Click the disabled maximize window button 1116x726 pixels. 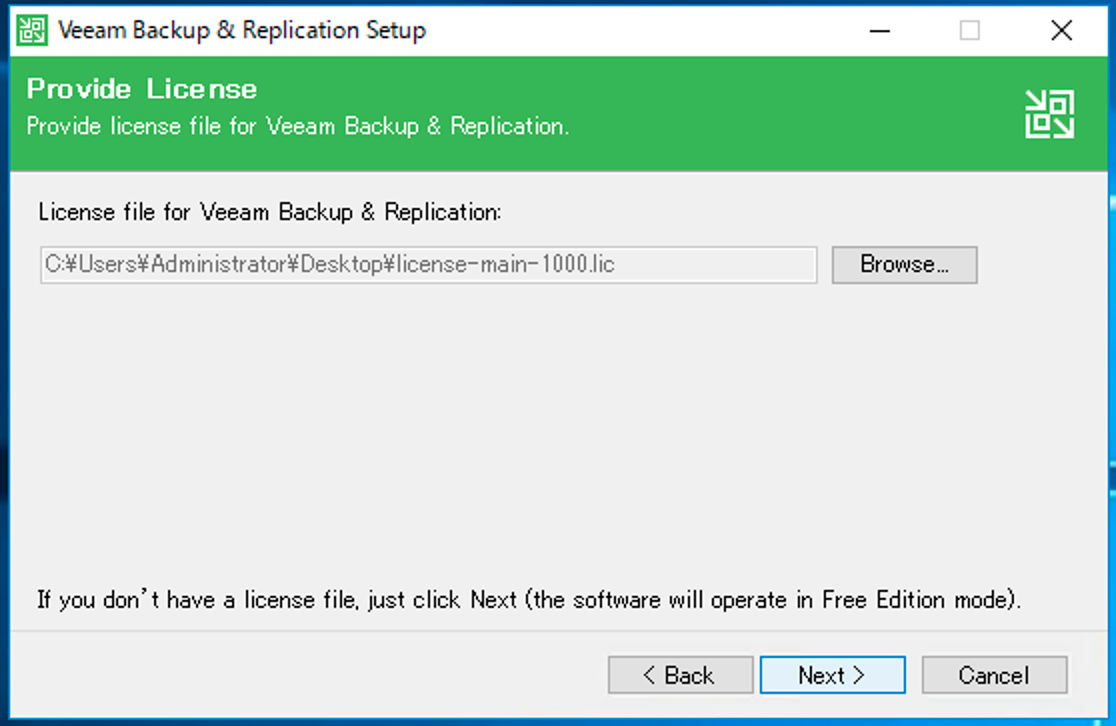(x=969, y=31)
